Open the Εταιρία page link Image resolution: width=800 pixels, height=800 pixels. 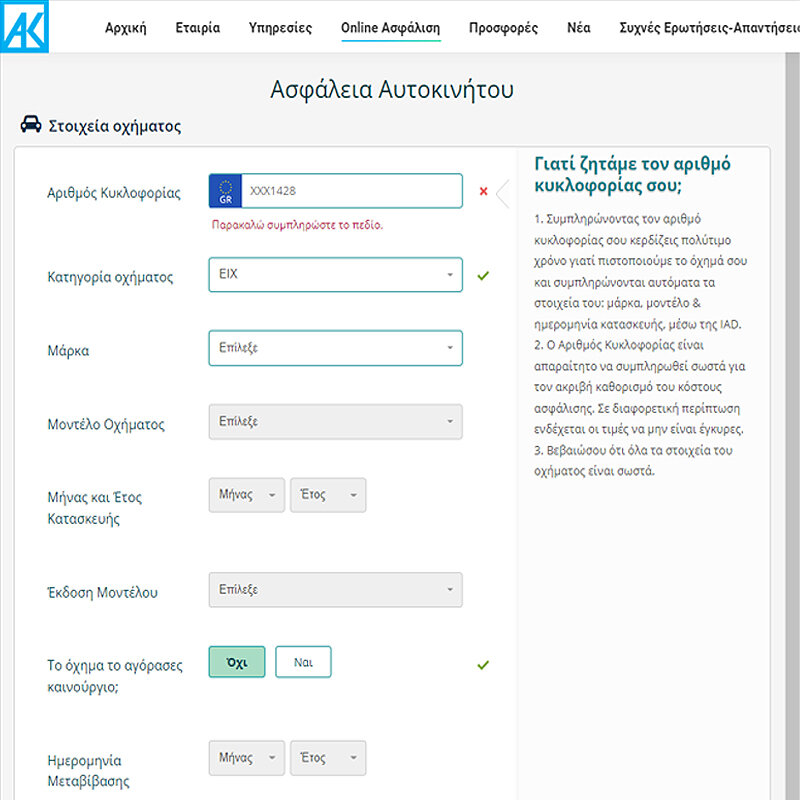coord(197,28)
